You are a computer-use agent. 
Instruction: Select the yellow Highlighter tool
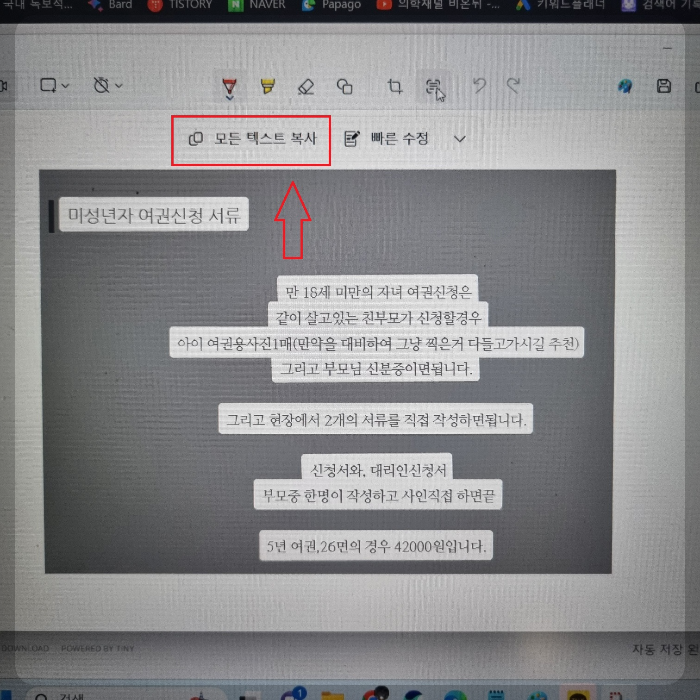click(267, 86)
